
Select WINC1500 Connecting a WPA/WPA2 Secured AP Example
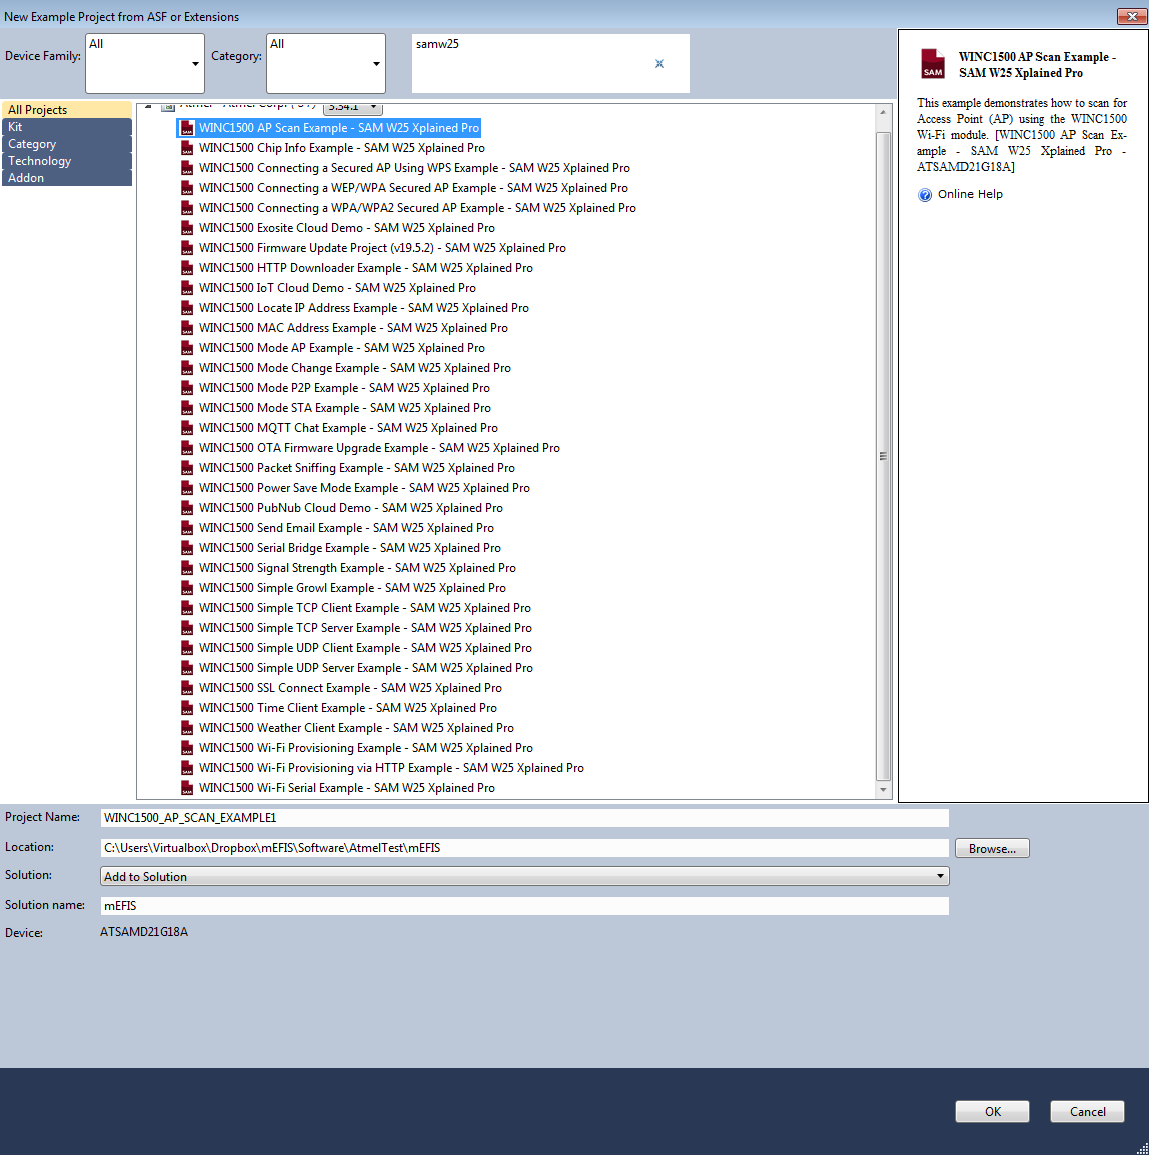pos(417,208)
